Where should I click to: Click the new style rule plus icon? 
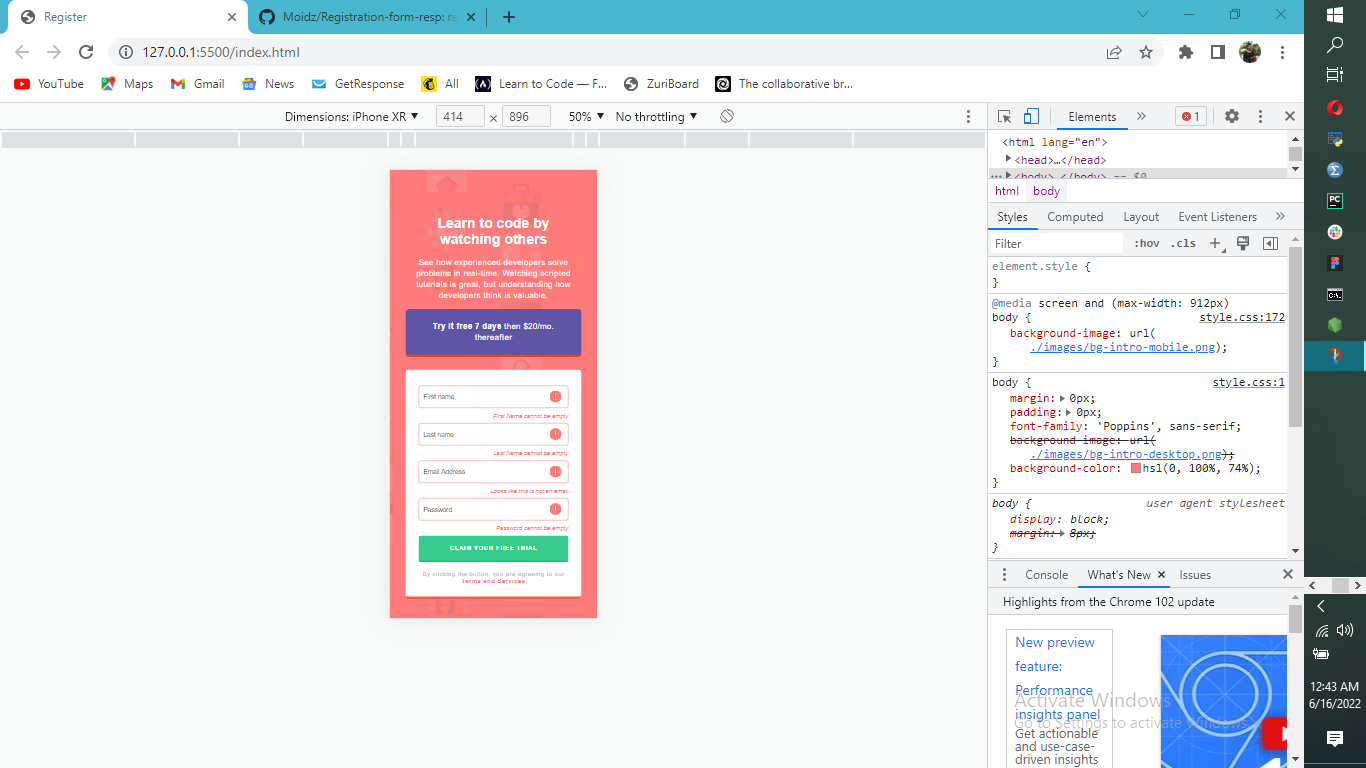(x=1216, y=243)
